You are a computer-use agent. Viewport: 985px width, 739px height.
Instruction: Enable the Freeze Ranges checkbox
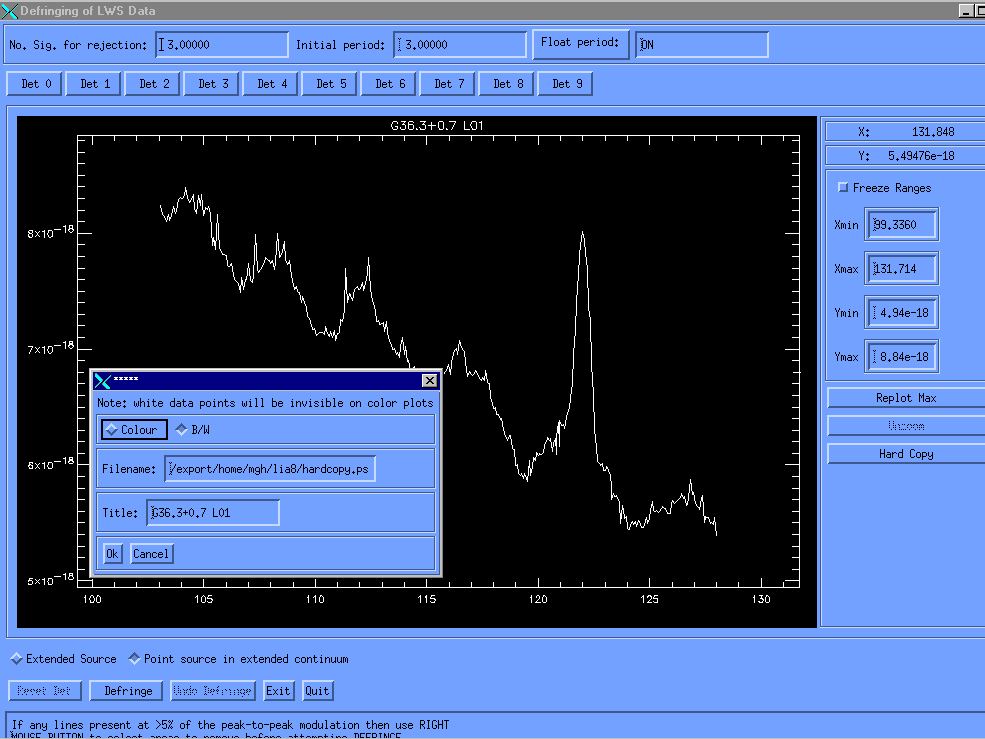tap(843, 188)
